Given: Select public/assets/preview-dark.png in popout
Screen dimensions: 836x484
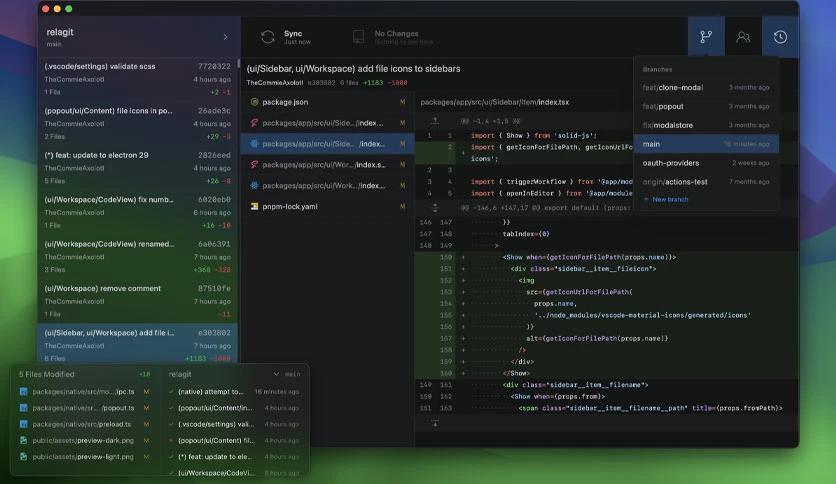Looking at the screenshot, I should (84, 440).
